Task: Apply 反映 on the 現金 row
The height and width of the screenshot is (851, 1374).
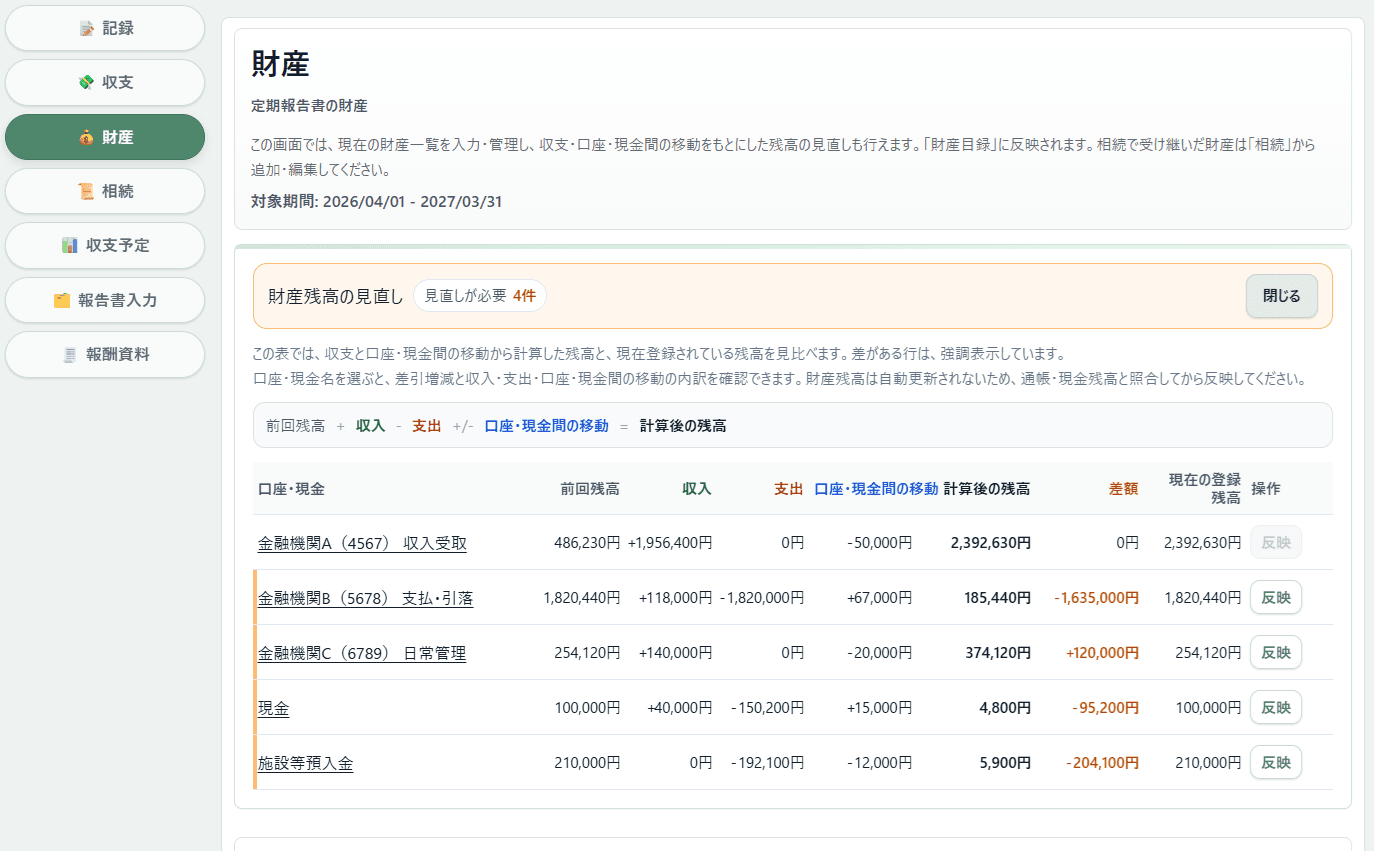Action: click(x=1276, y=707)
